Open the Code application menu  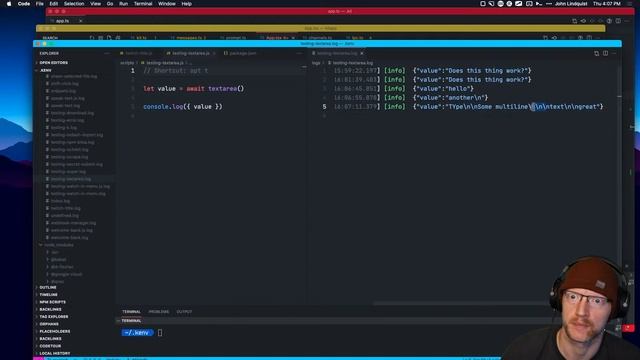point(24,4)
